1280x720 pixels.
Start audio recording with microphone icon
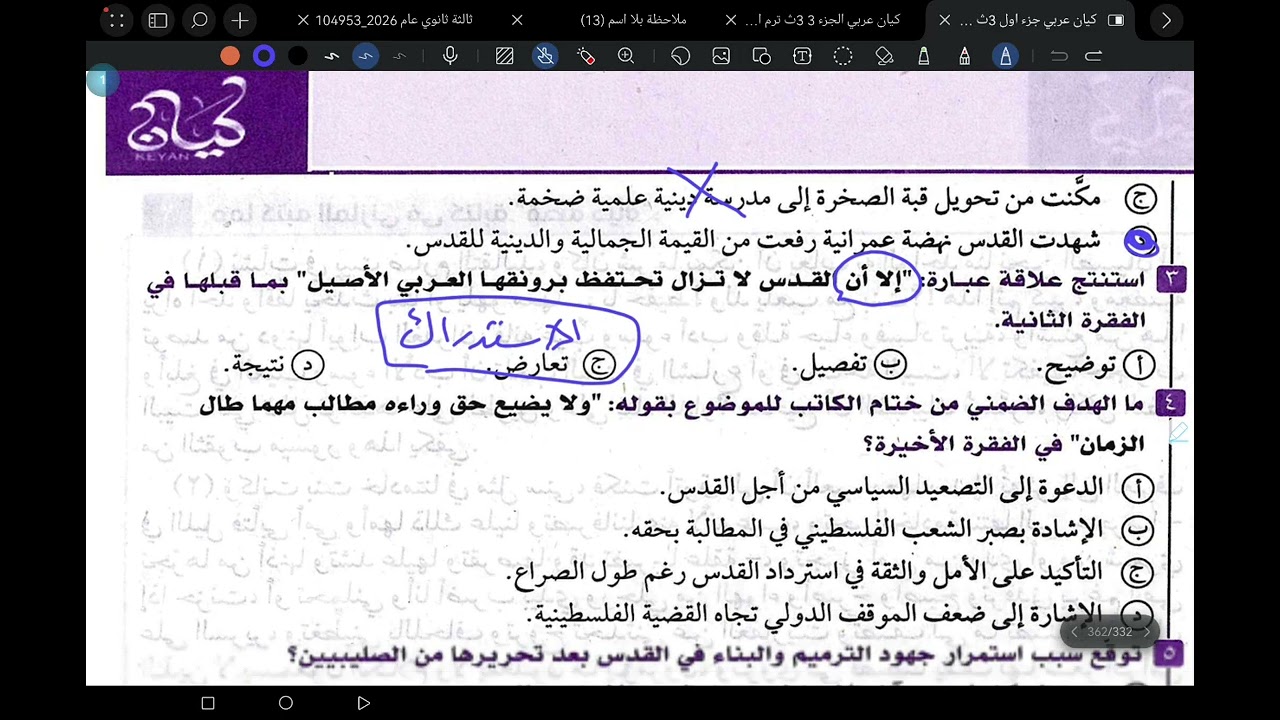pos(450,56)
